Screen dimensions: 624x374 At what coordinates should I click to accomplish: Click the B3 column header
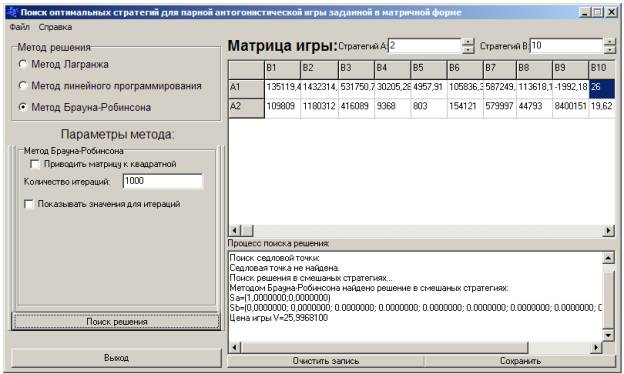point(356,70)
